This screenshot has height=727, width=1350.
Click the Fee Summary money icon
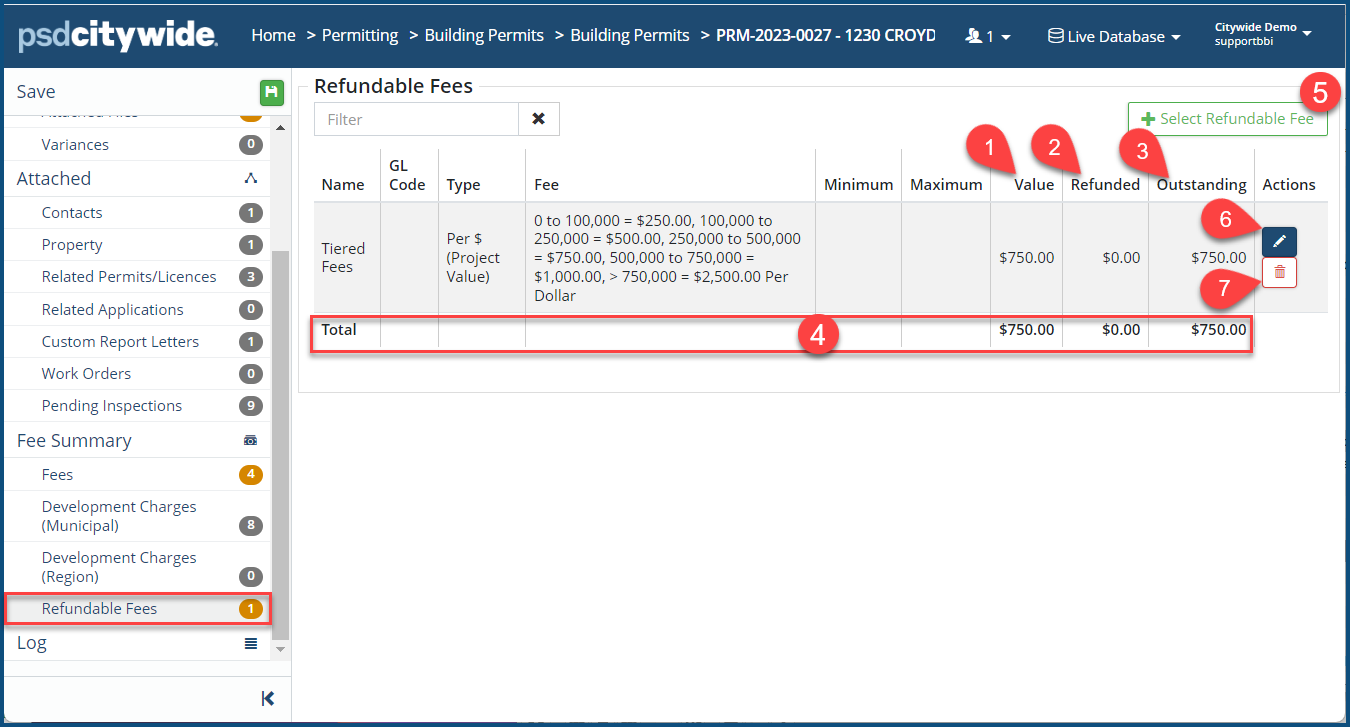tap(251, 441)
